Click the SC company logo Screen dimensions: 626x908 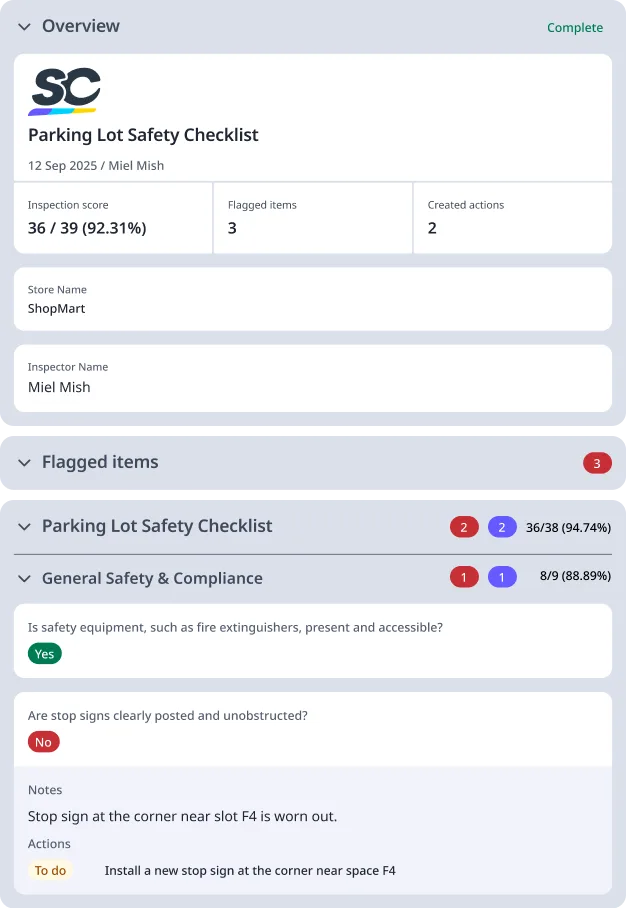click(x=66, y=89)
